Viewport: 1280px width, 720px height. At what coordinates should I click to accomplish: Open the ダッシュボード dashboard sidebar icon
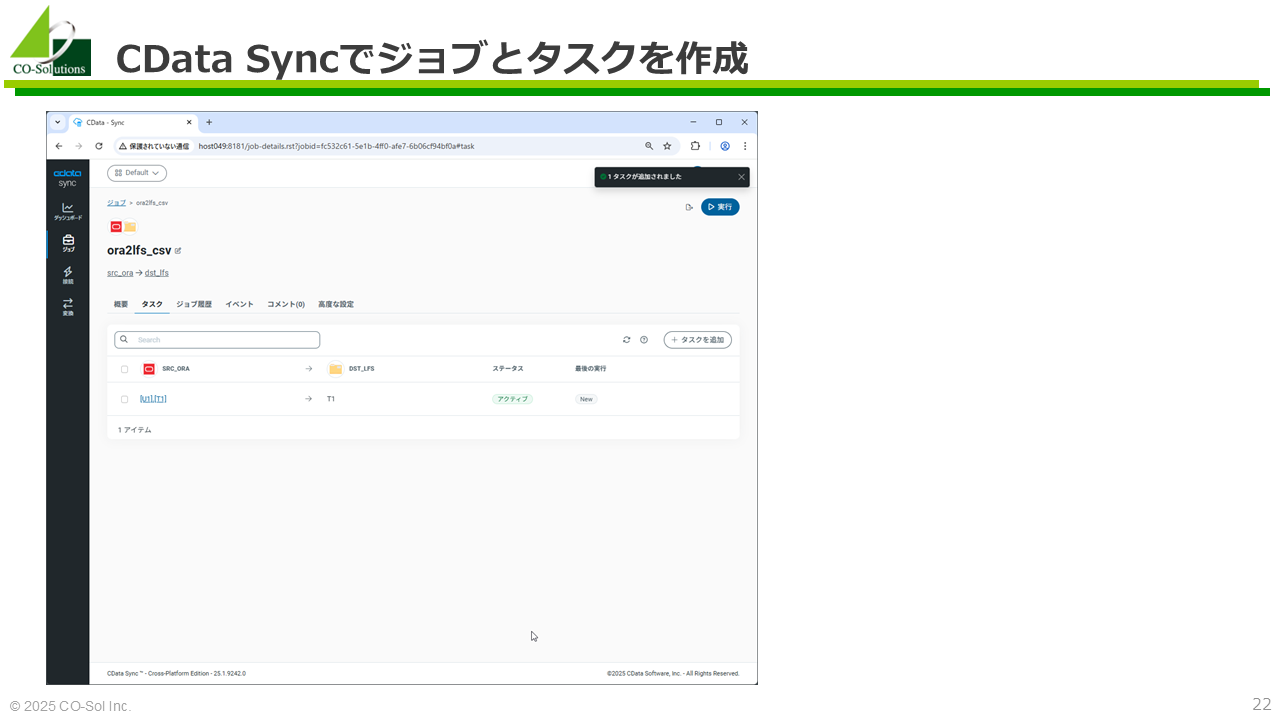pyautogui.click(x=68, y=211)
